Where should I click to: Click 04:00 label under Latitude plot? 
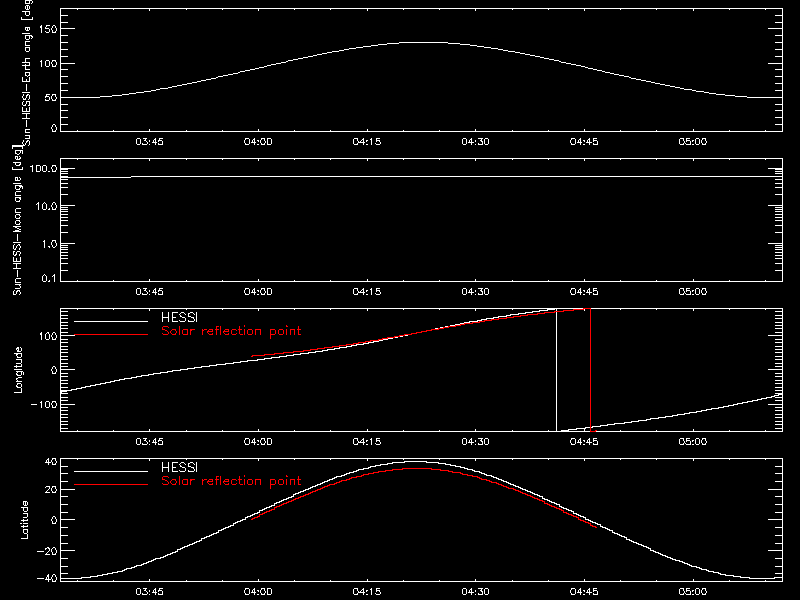(x=258, y=591)
